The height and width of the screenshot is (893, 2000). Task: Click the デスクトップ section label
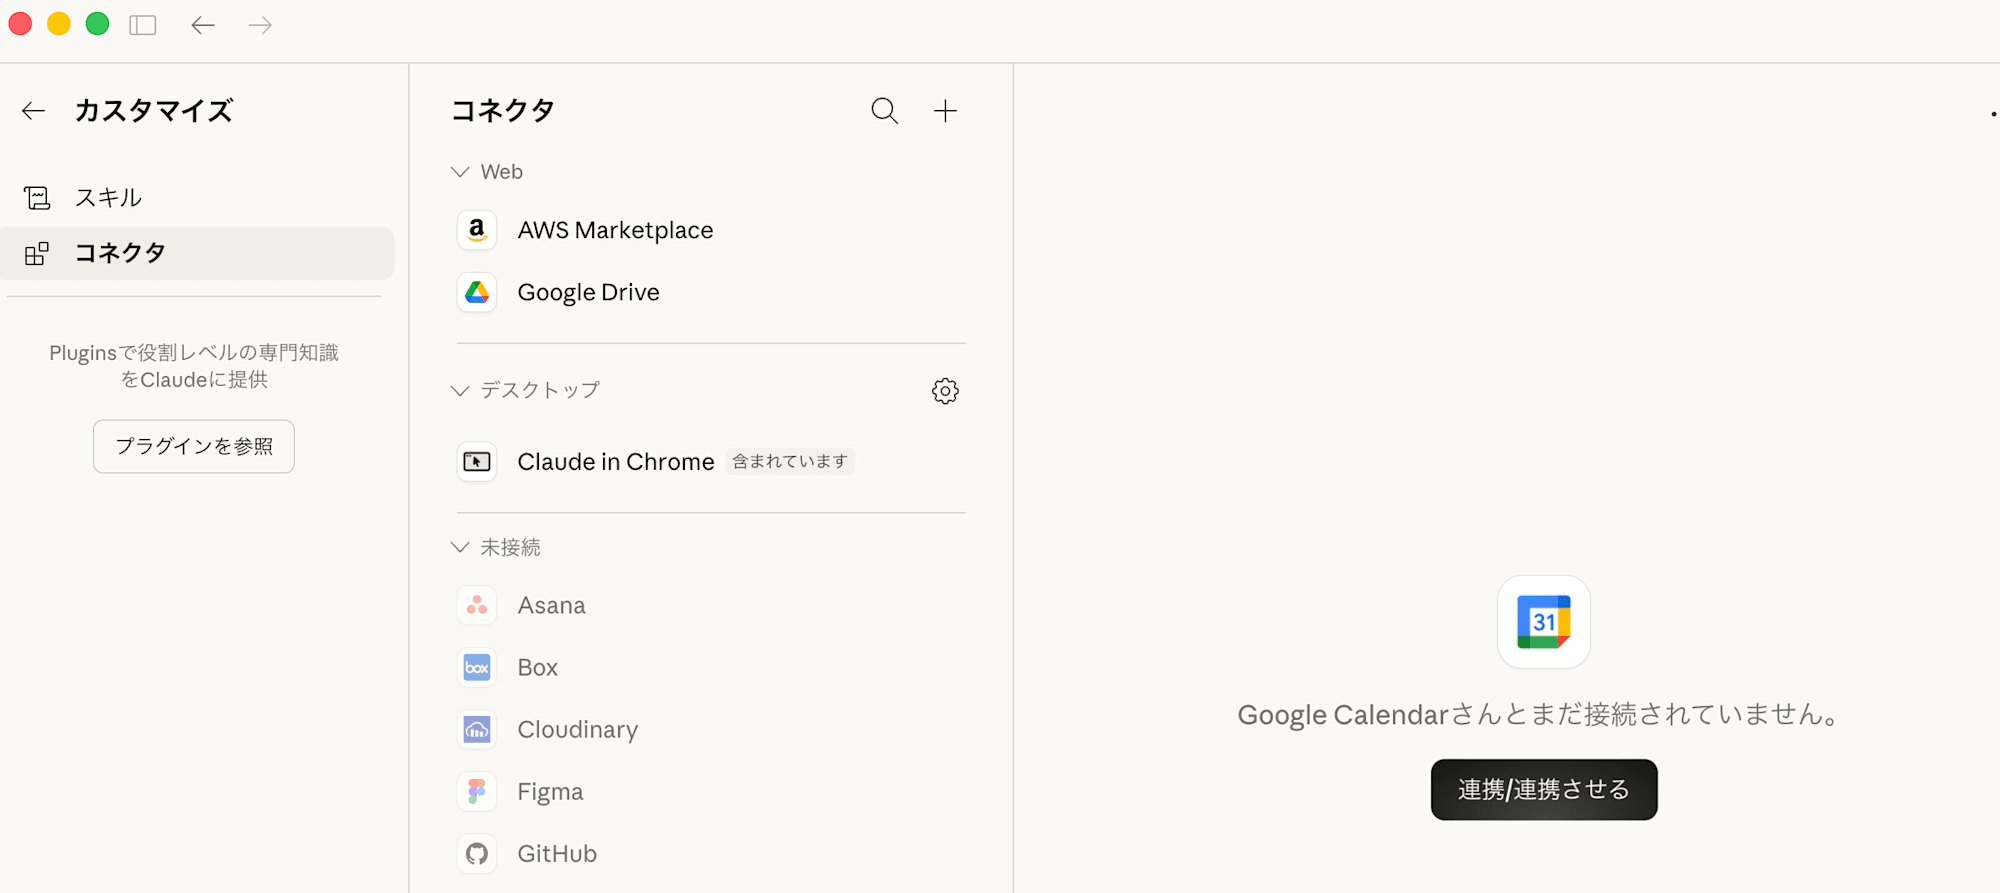click(540, 390)
